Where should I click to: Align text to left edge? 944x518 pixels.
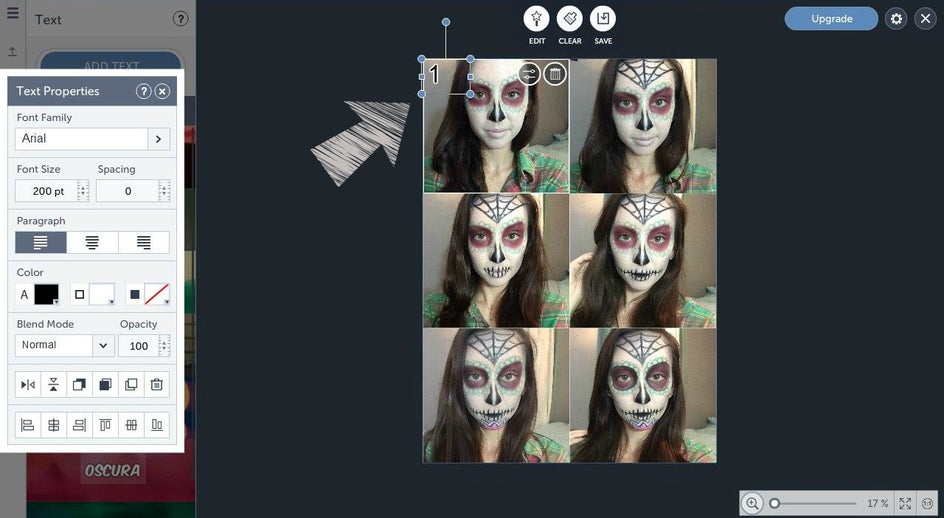click(28, 425)
